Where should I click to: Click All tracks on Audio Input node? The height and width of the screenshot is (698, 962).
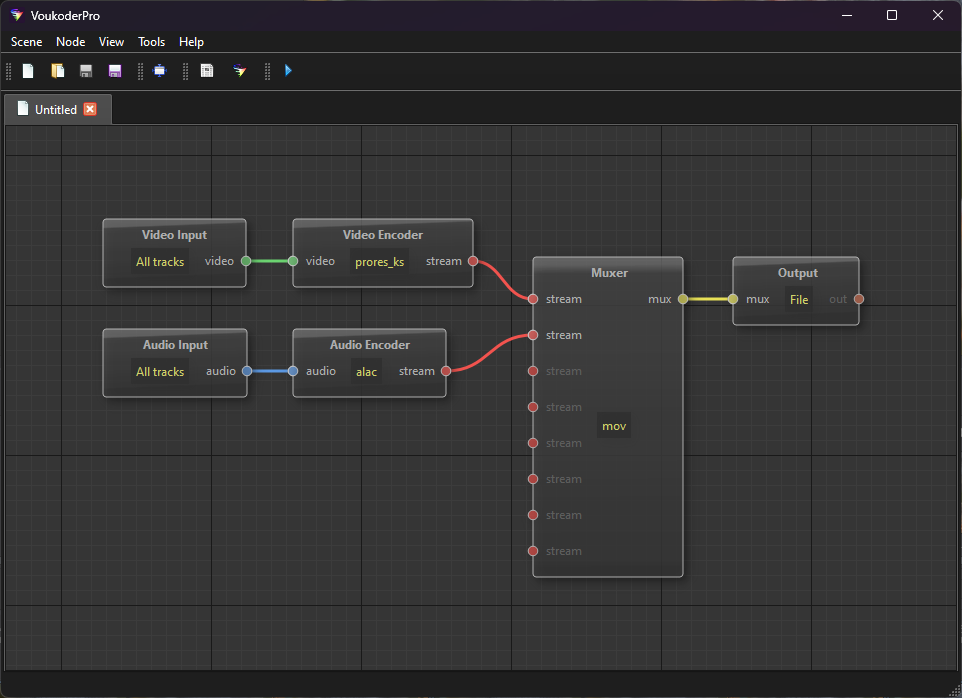click(x=160, y=372)
